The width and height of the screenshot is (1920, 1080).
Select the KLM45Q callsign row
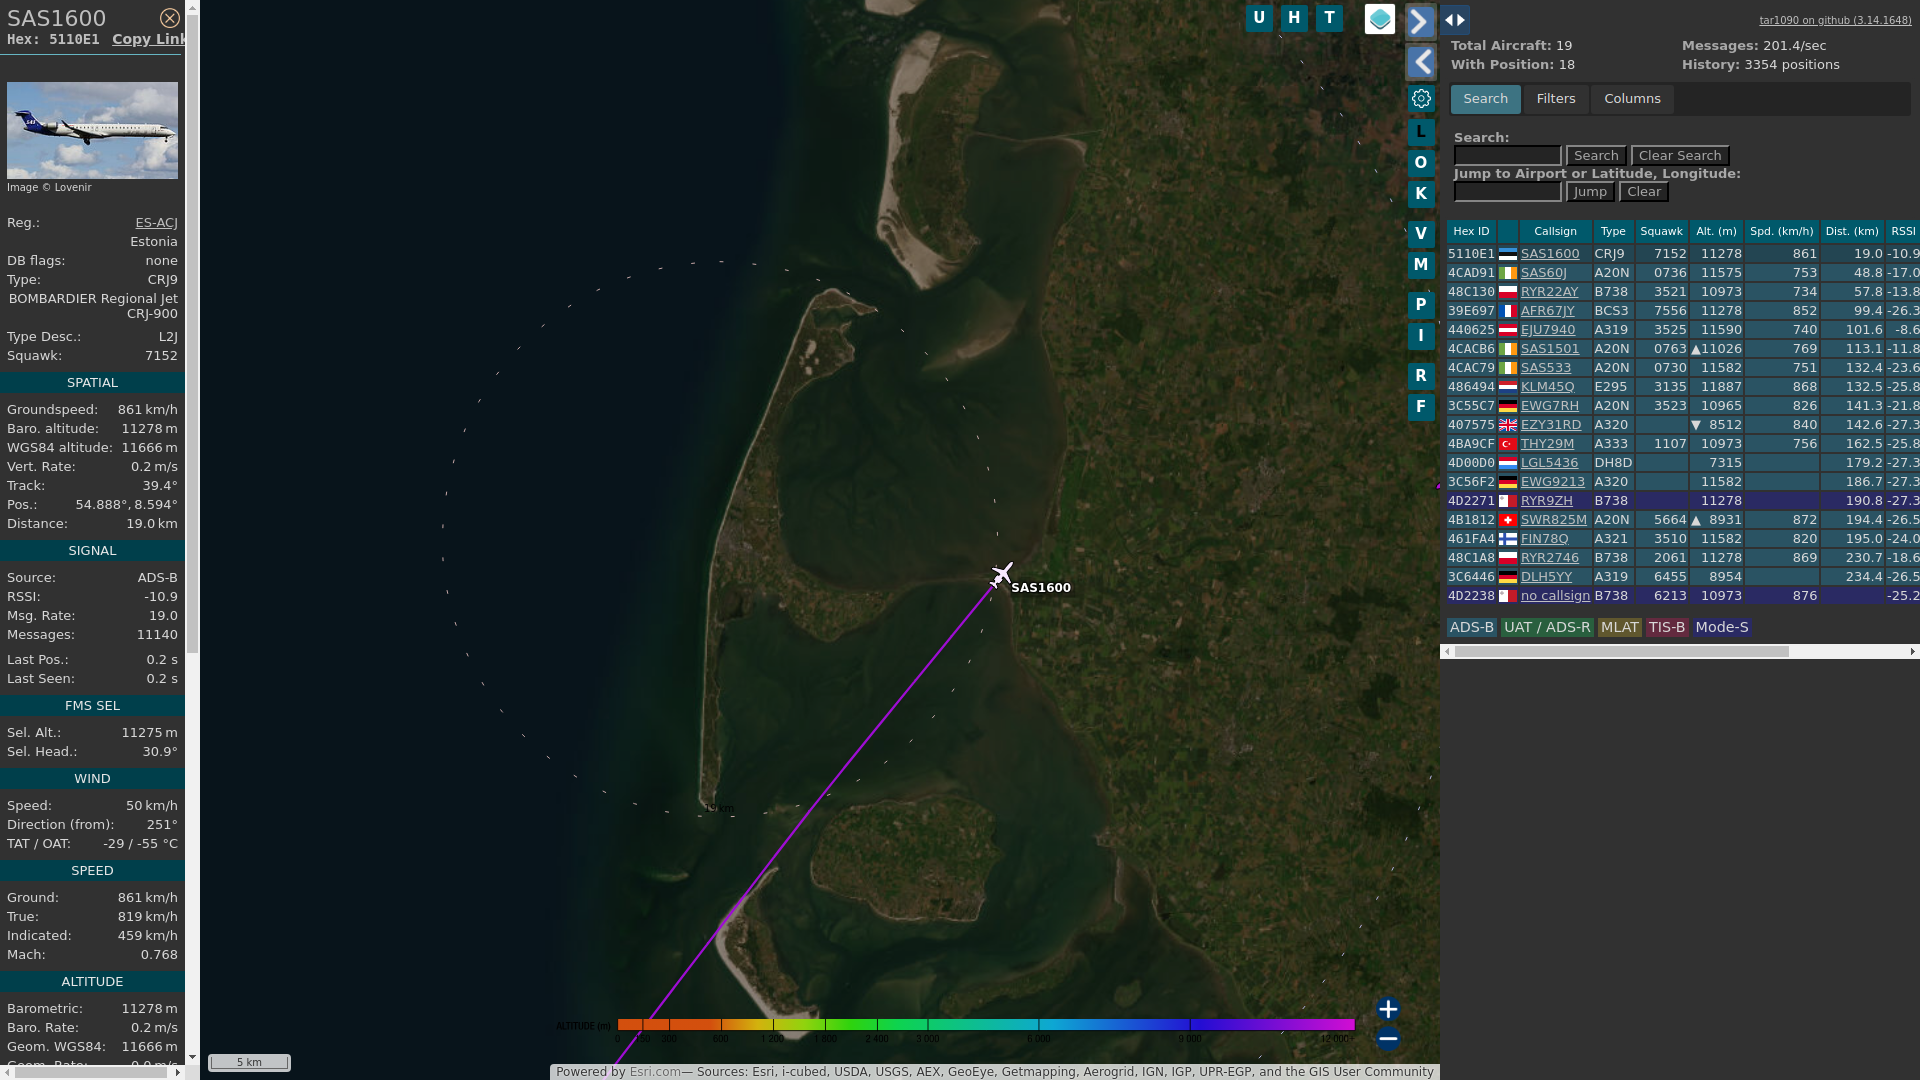click(x=1683, y=387)
